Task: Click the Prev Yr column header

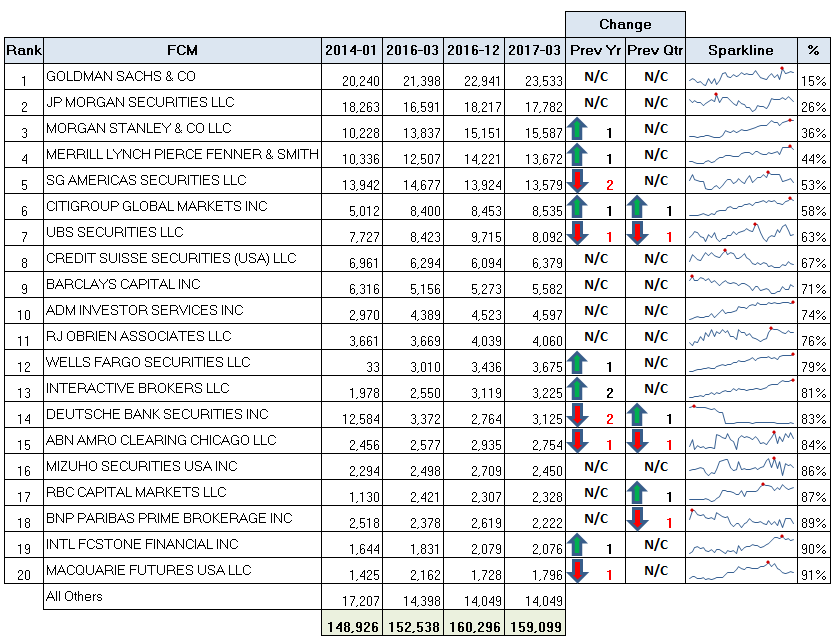Action: 596,50
